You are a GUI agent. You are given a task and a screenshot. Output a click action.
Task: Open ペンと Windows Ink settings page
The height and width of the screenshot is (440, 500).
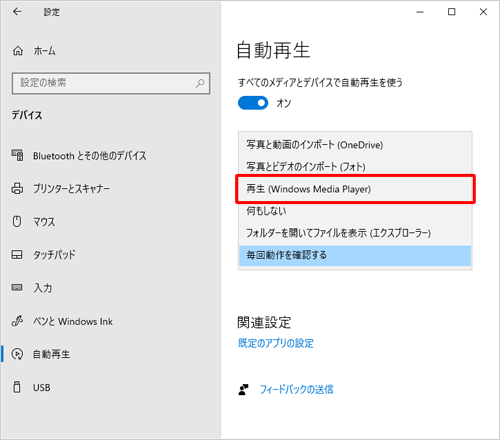tap(111, 321)
